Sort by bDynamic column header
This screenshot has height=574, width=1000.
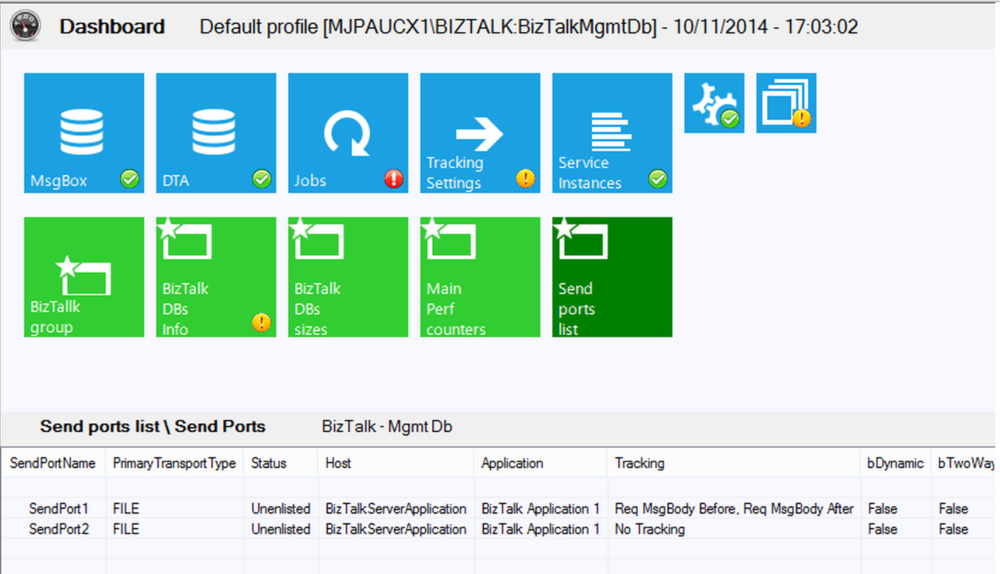pos(895,463)
